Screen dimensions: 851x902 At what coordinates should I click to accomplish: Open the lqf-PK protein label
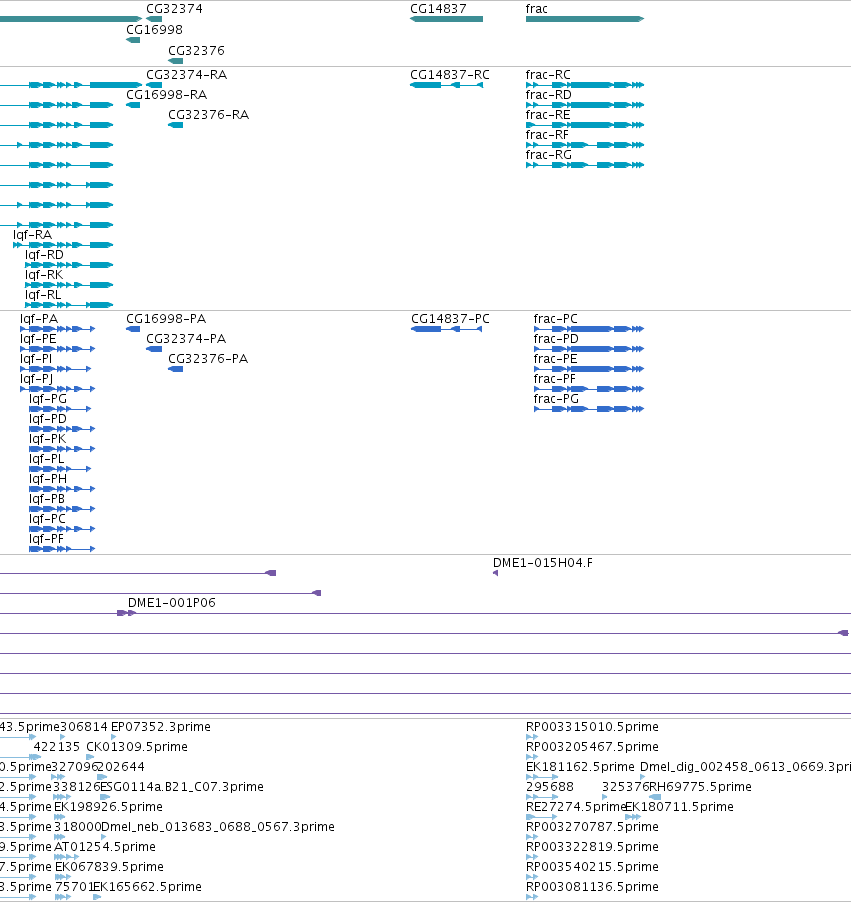coord(48,439)
